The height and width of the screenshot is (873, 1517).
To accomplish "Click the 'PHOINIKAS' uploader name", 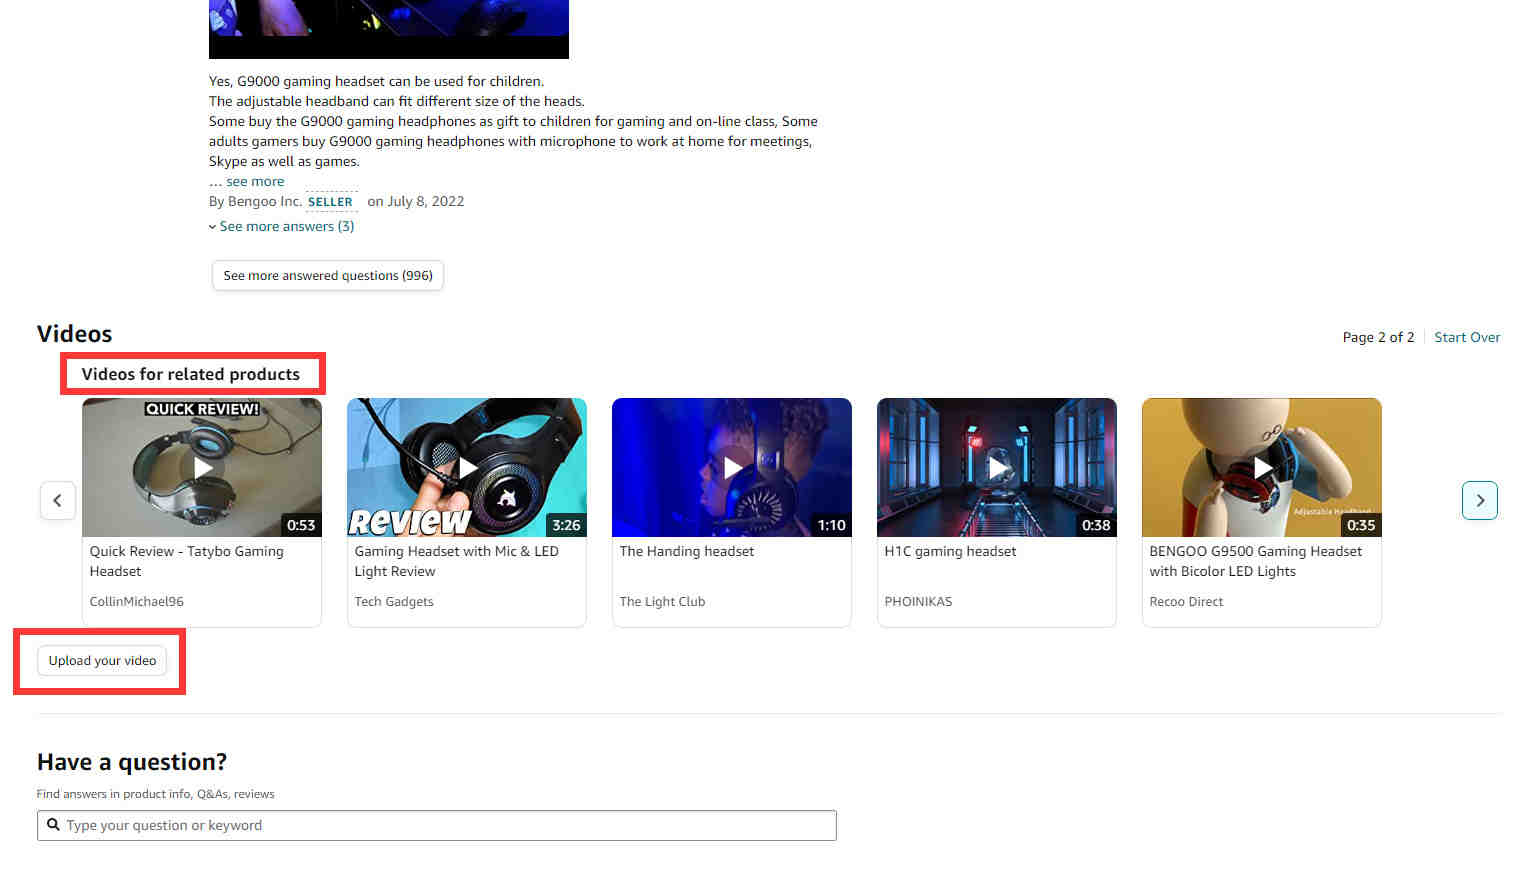I will click(x=918, y=601).
